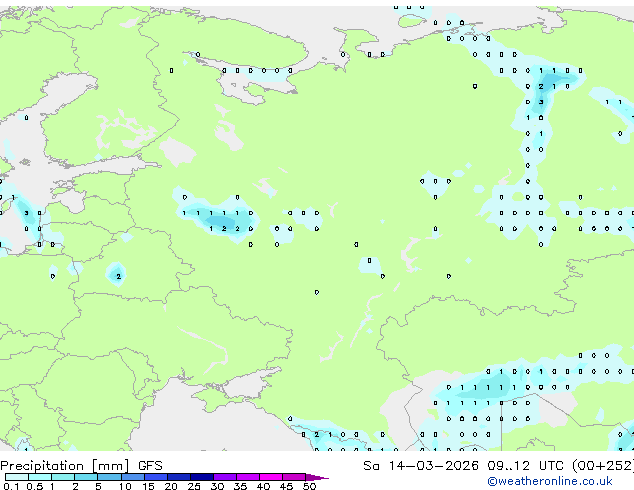Click the 15–20 mm legend color box
Viewport: 634px width, 490px height.
[156, 477]
